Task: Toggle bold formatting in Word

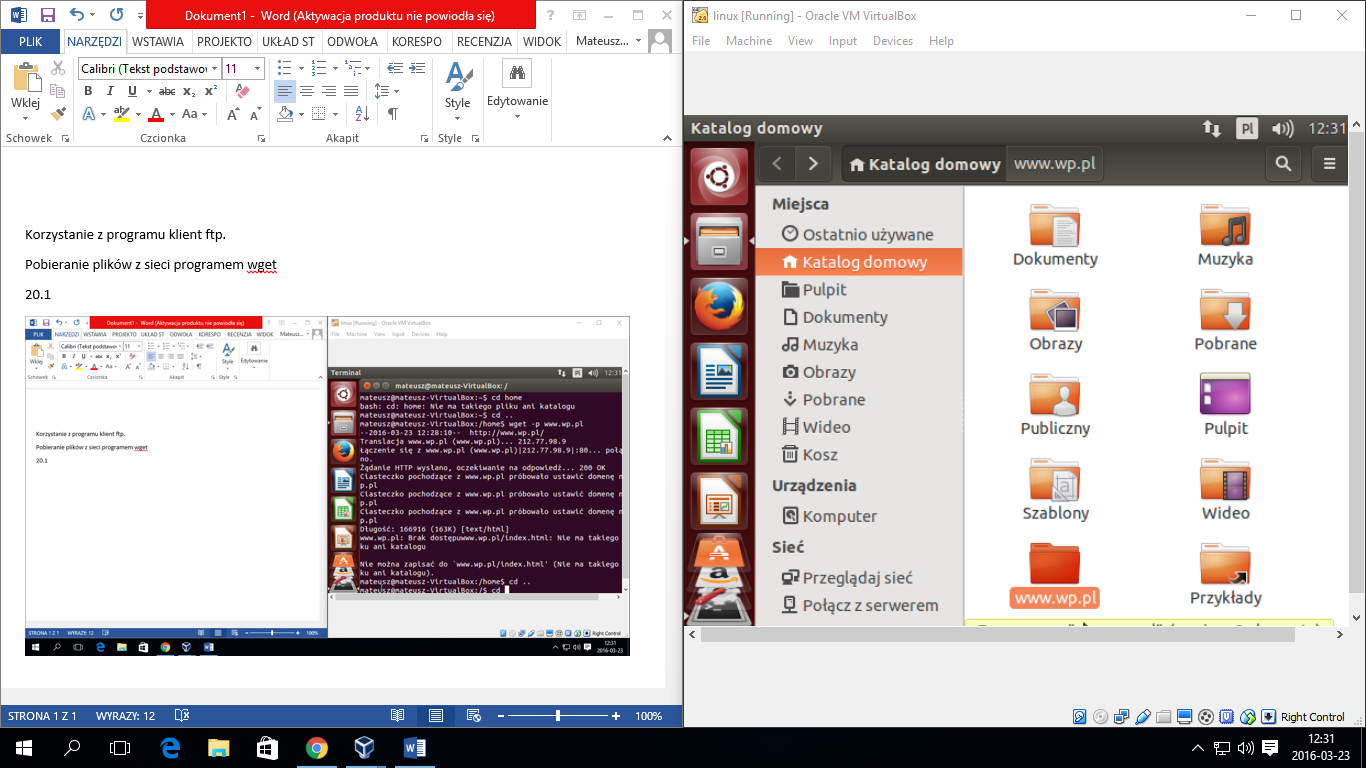Action: (x=88, y=91)
